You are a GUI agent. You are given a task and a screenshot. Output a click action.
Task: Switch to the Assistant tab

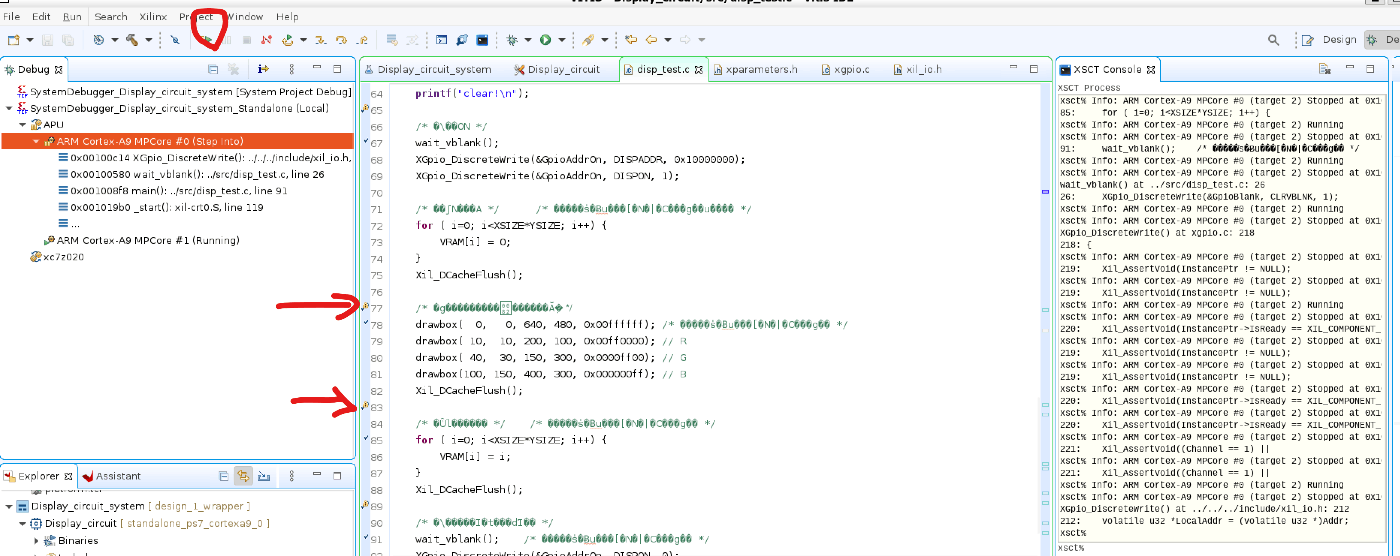pyautogui.click(x=111, y=476)
